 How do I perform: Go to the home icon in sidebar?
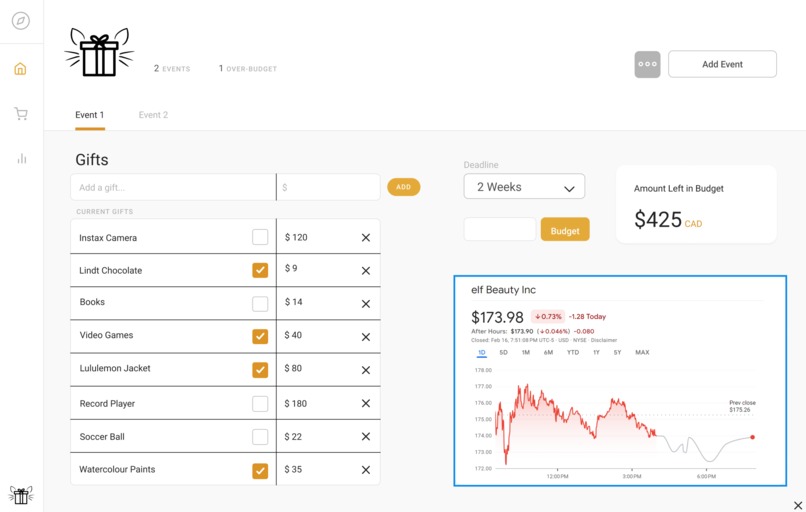click(x=20, y=68)
